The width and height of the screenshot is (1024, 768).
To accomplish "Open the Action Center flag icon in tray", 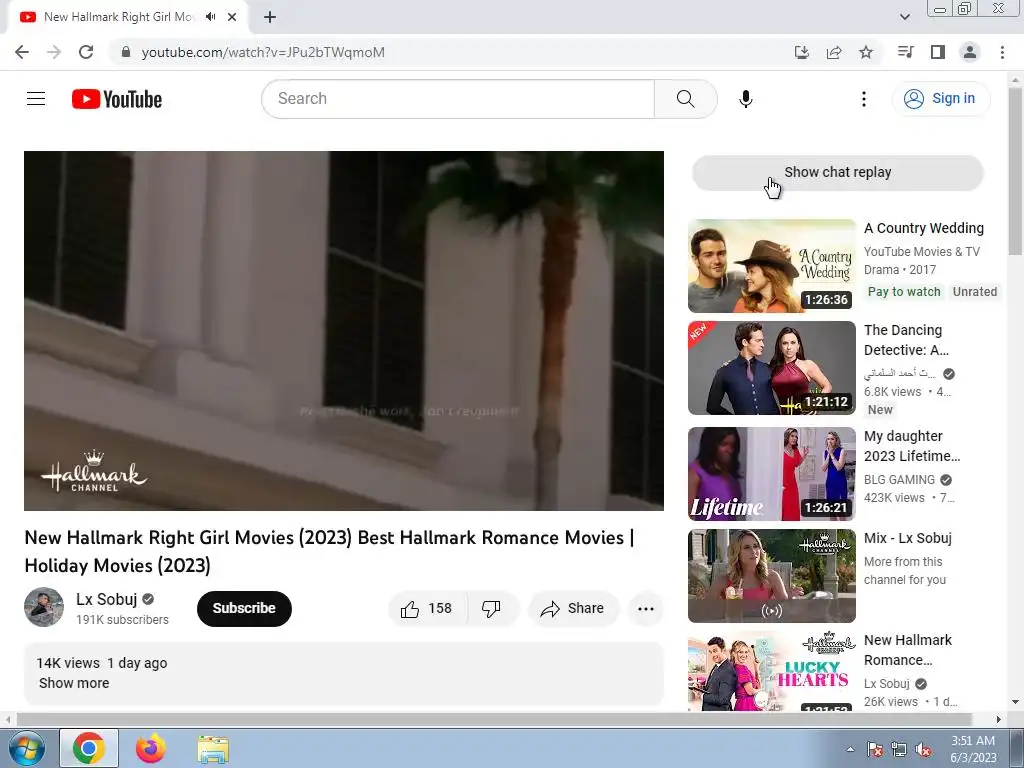I will [x=875, y=749].
